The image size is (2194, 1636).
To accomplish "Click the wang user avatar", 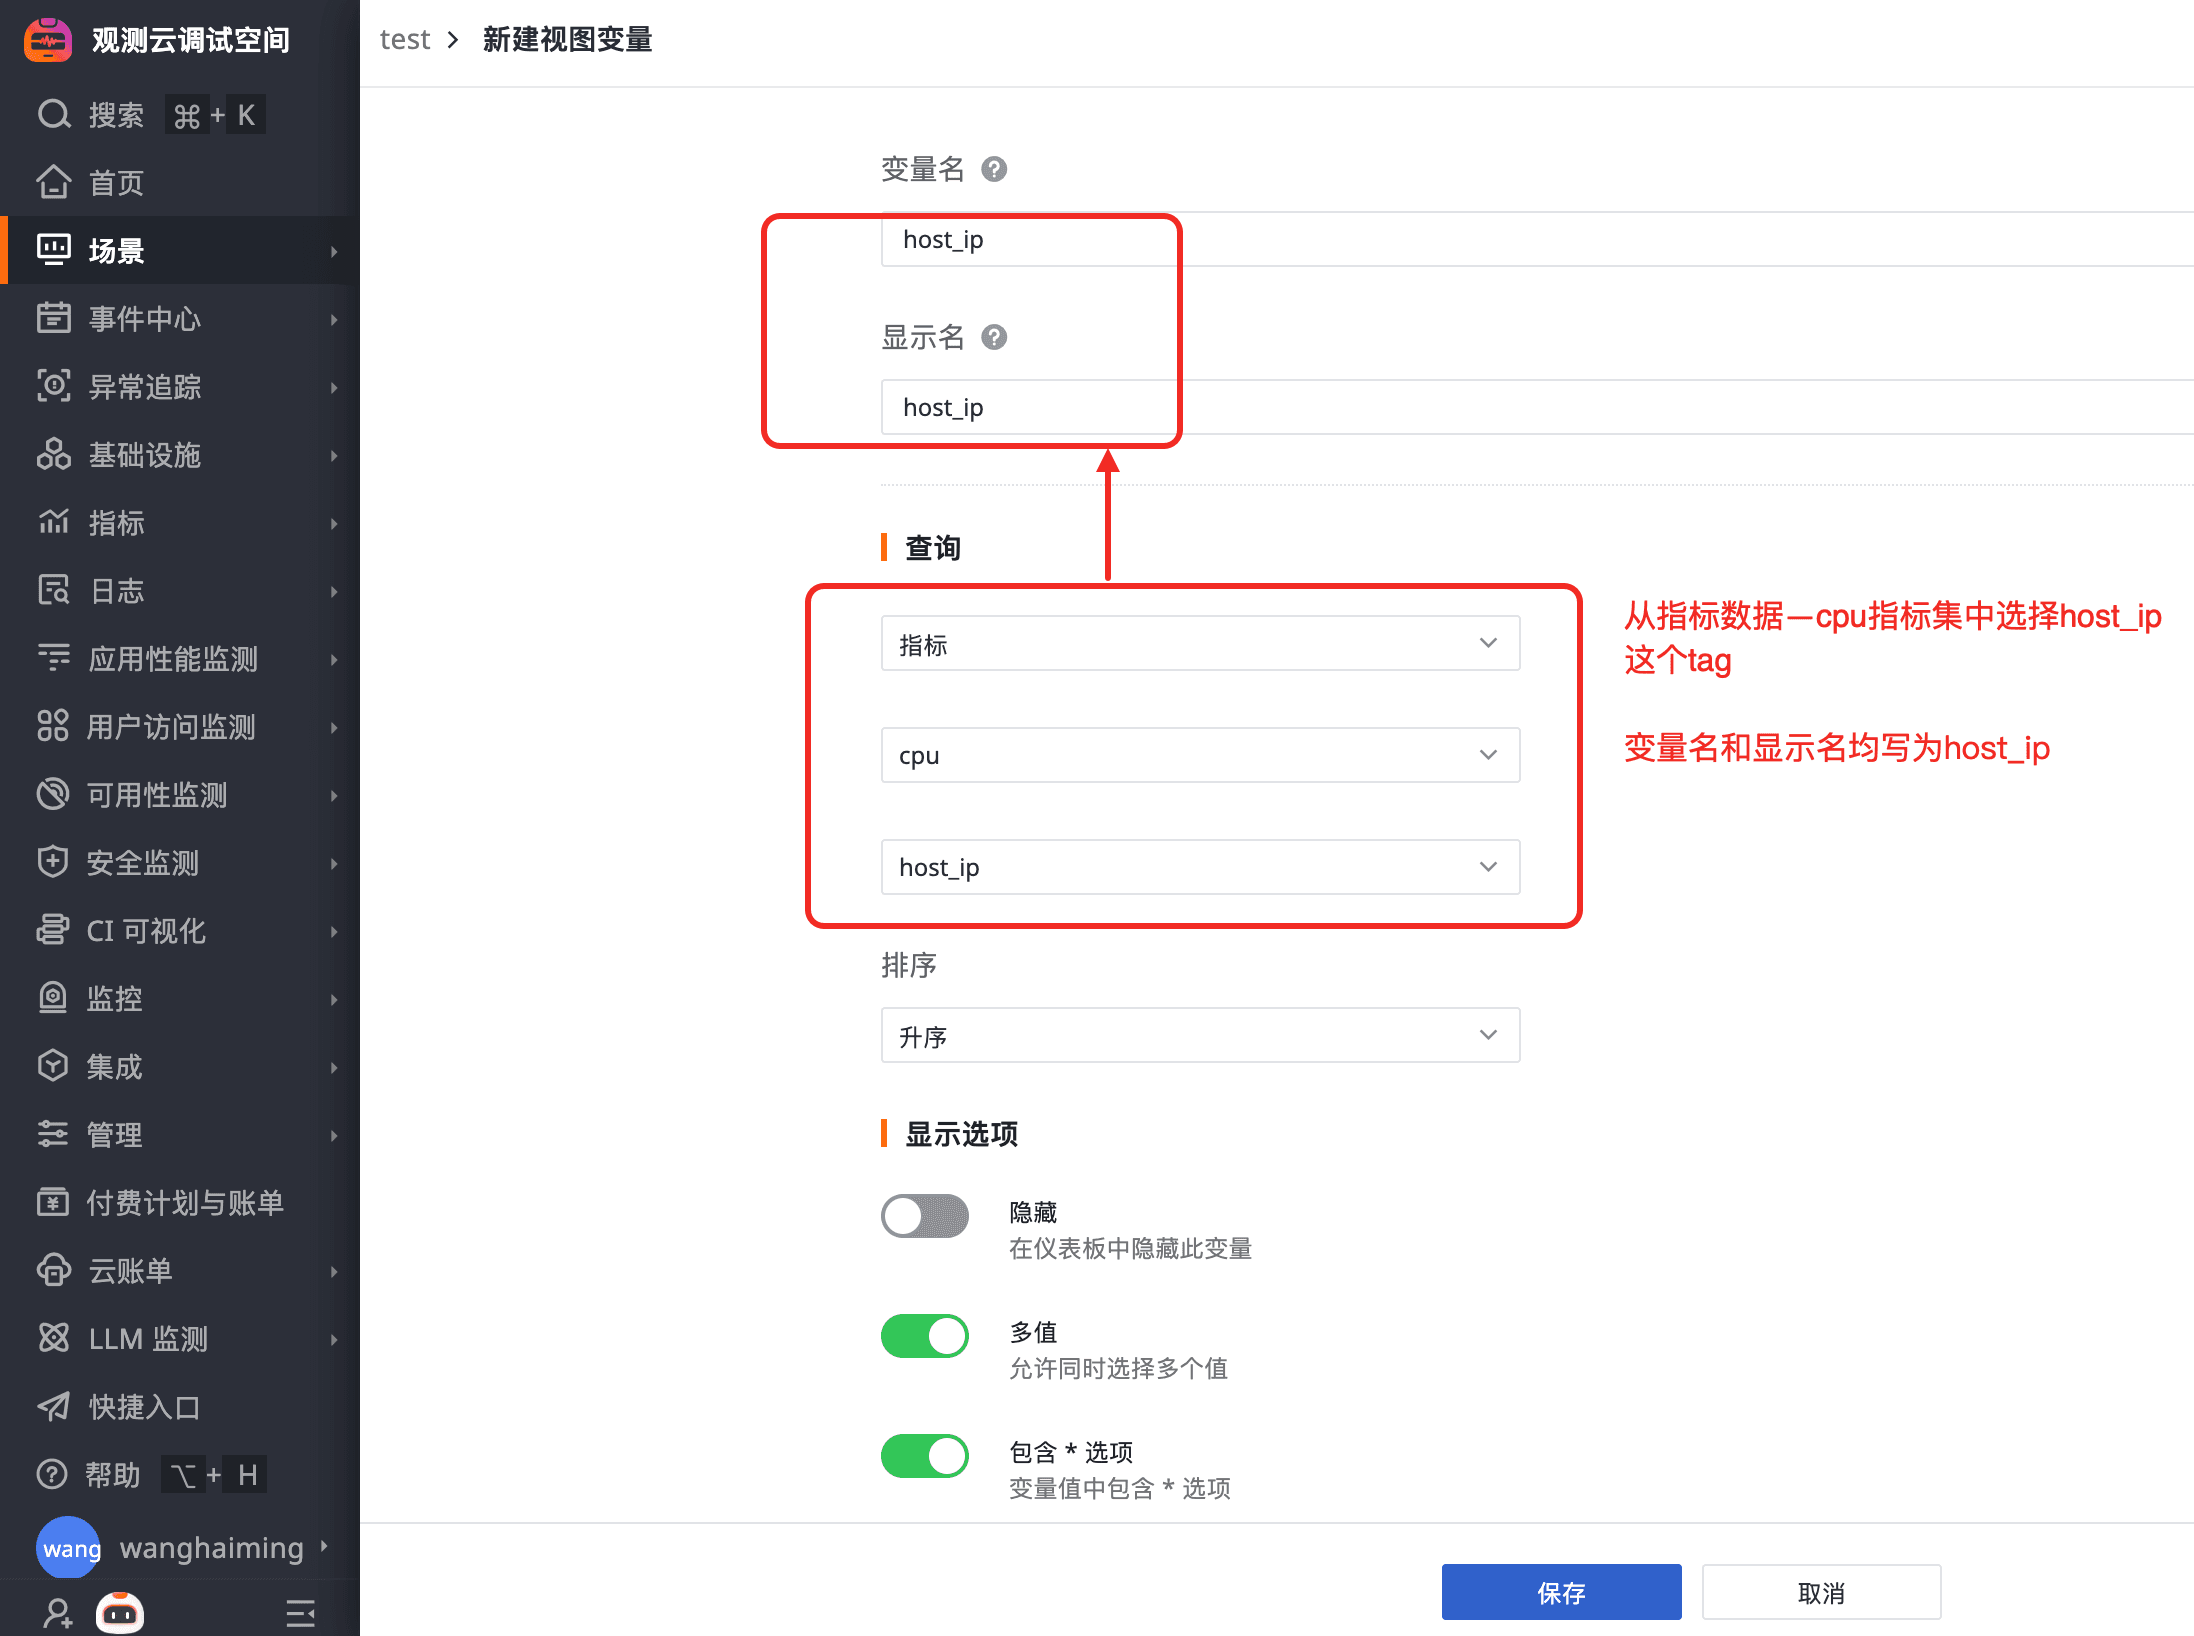I will pos(68,1548).
